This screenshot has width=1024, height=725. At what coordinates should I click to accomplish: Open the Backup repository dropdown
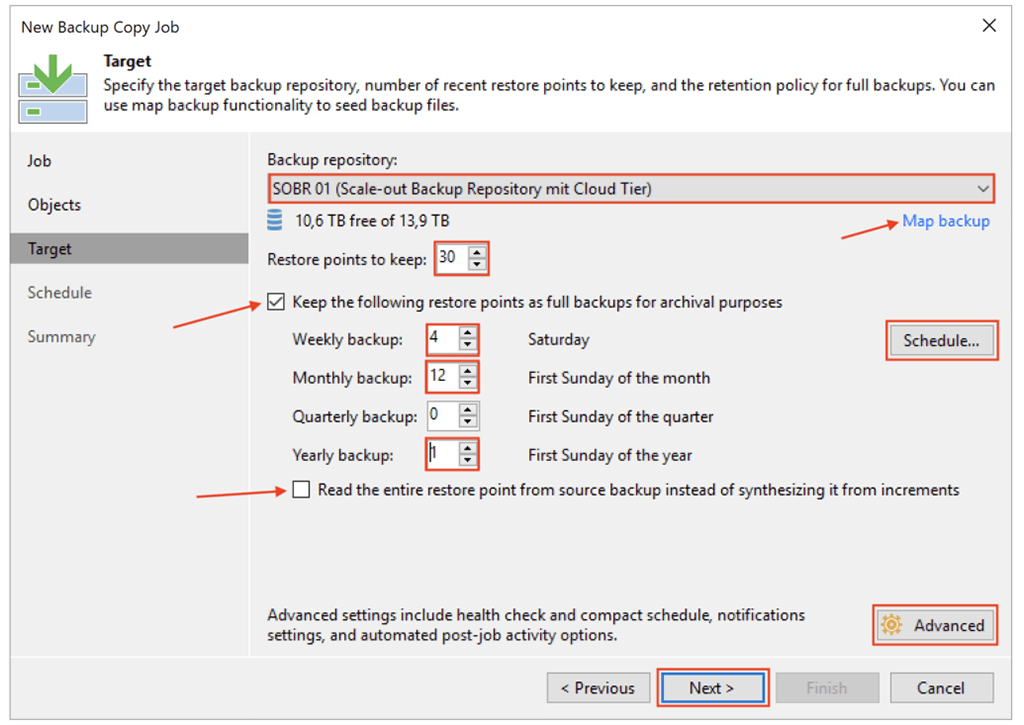(631, 189)
